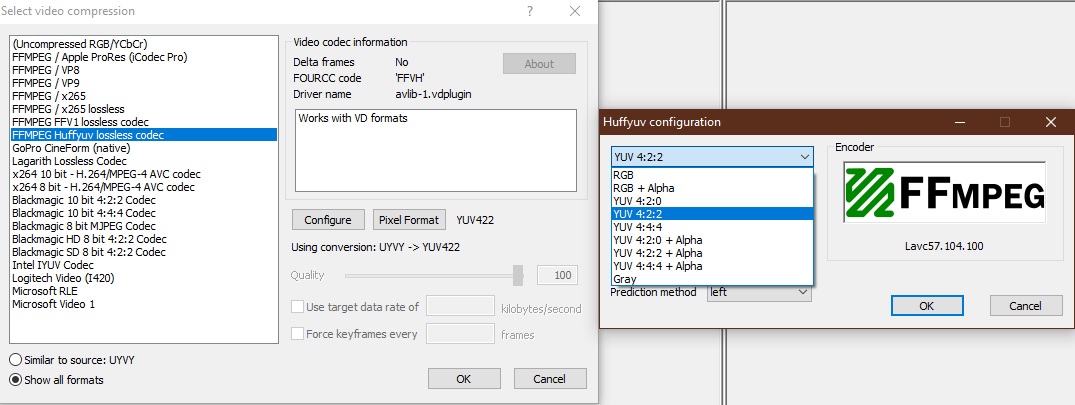
Task: Select 'FFMPEG / x265 lossless' codec
Action: tap(68, 108)
